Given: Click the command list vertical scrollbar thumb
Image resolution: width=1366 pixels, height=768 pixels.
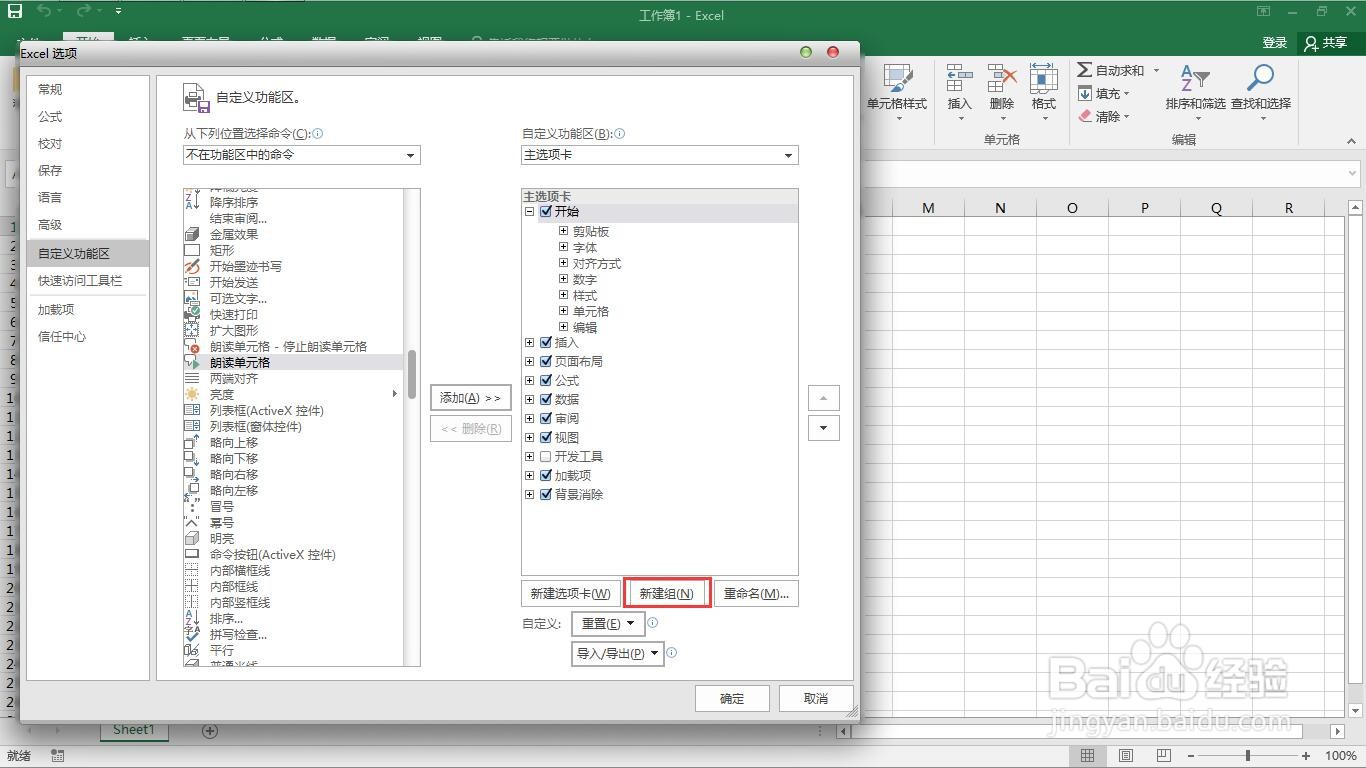Looking at the screenshot, I should point(412,374).
